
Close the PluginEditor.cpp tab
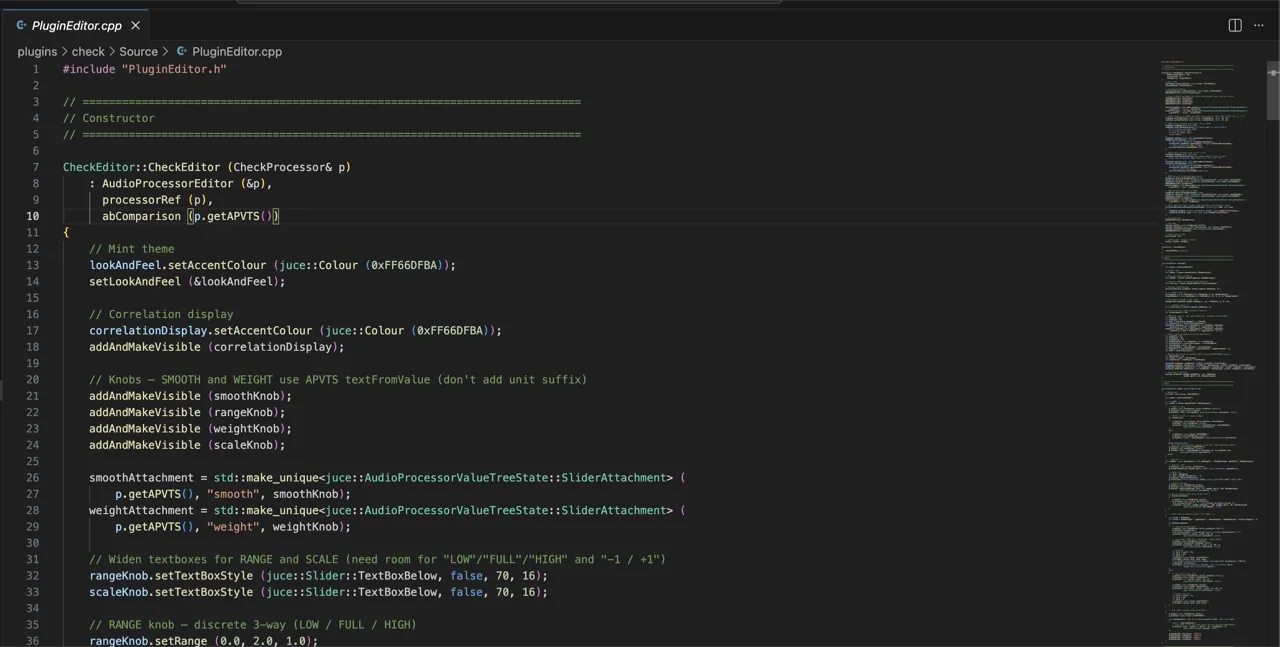pyautogui.click(x=135, y=25)
